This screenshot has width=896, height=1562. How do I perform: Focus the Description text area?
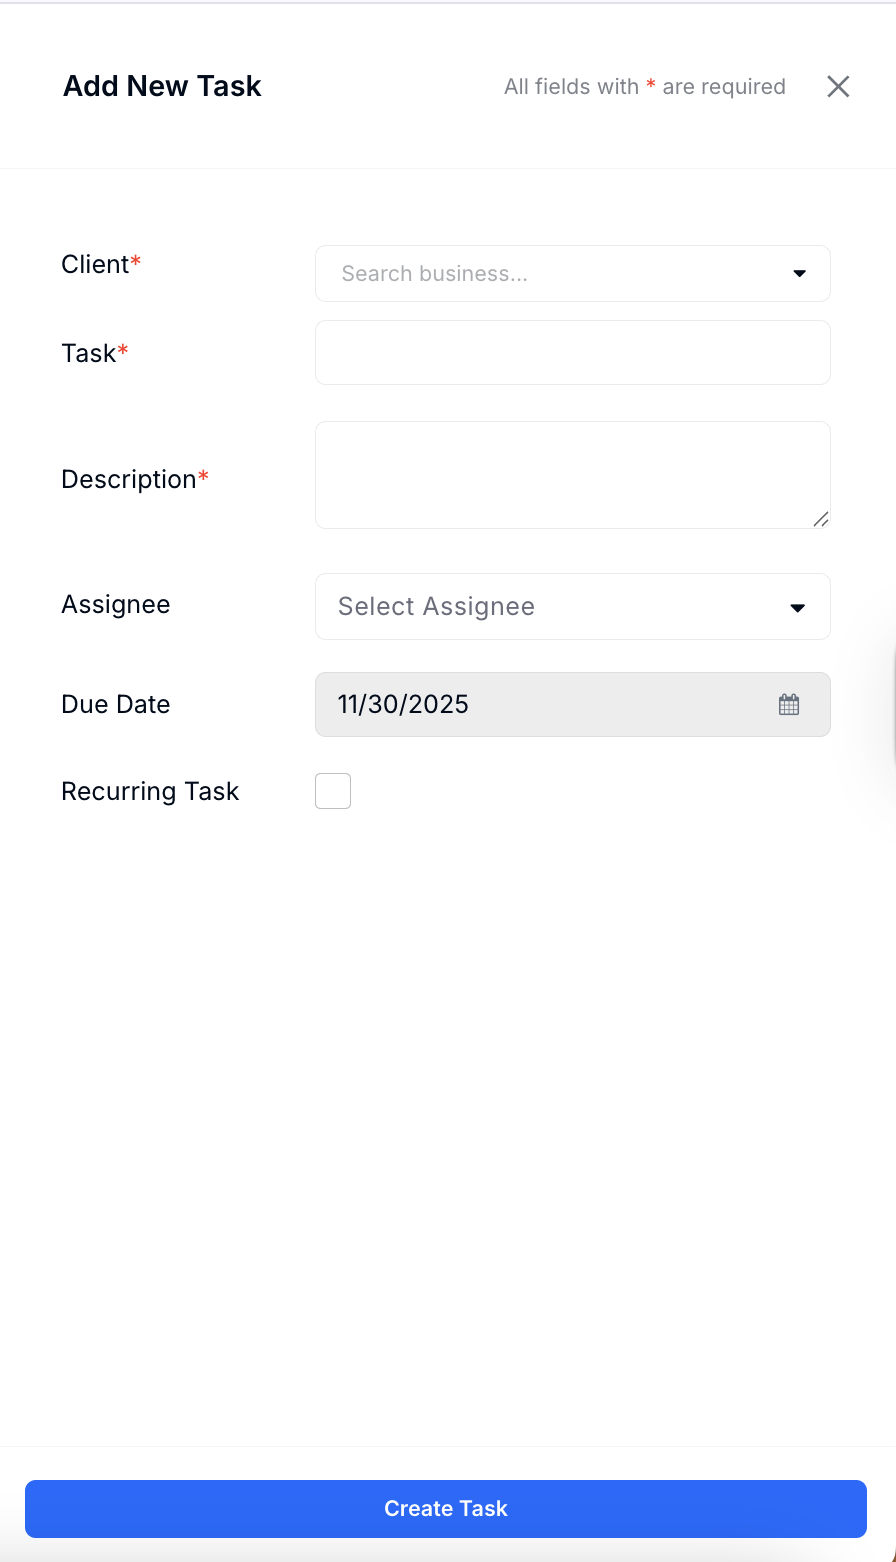coord(570,474)
